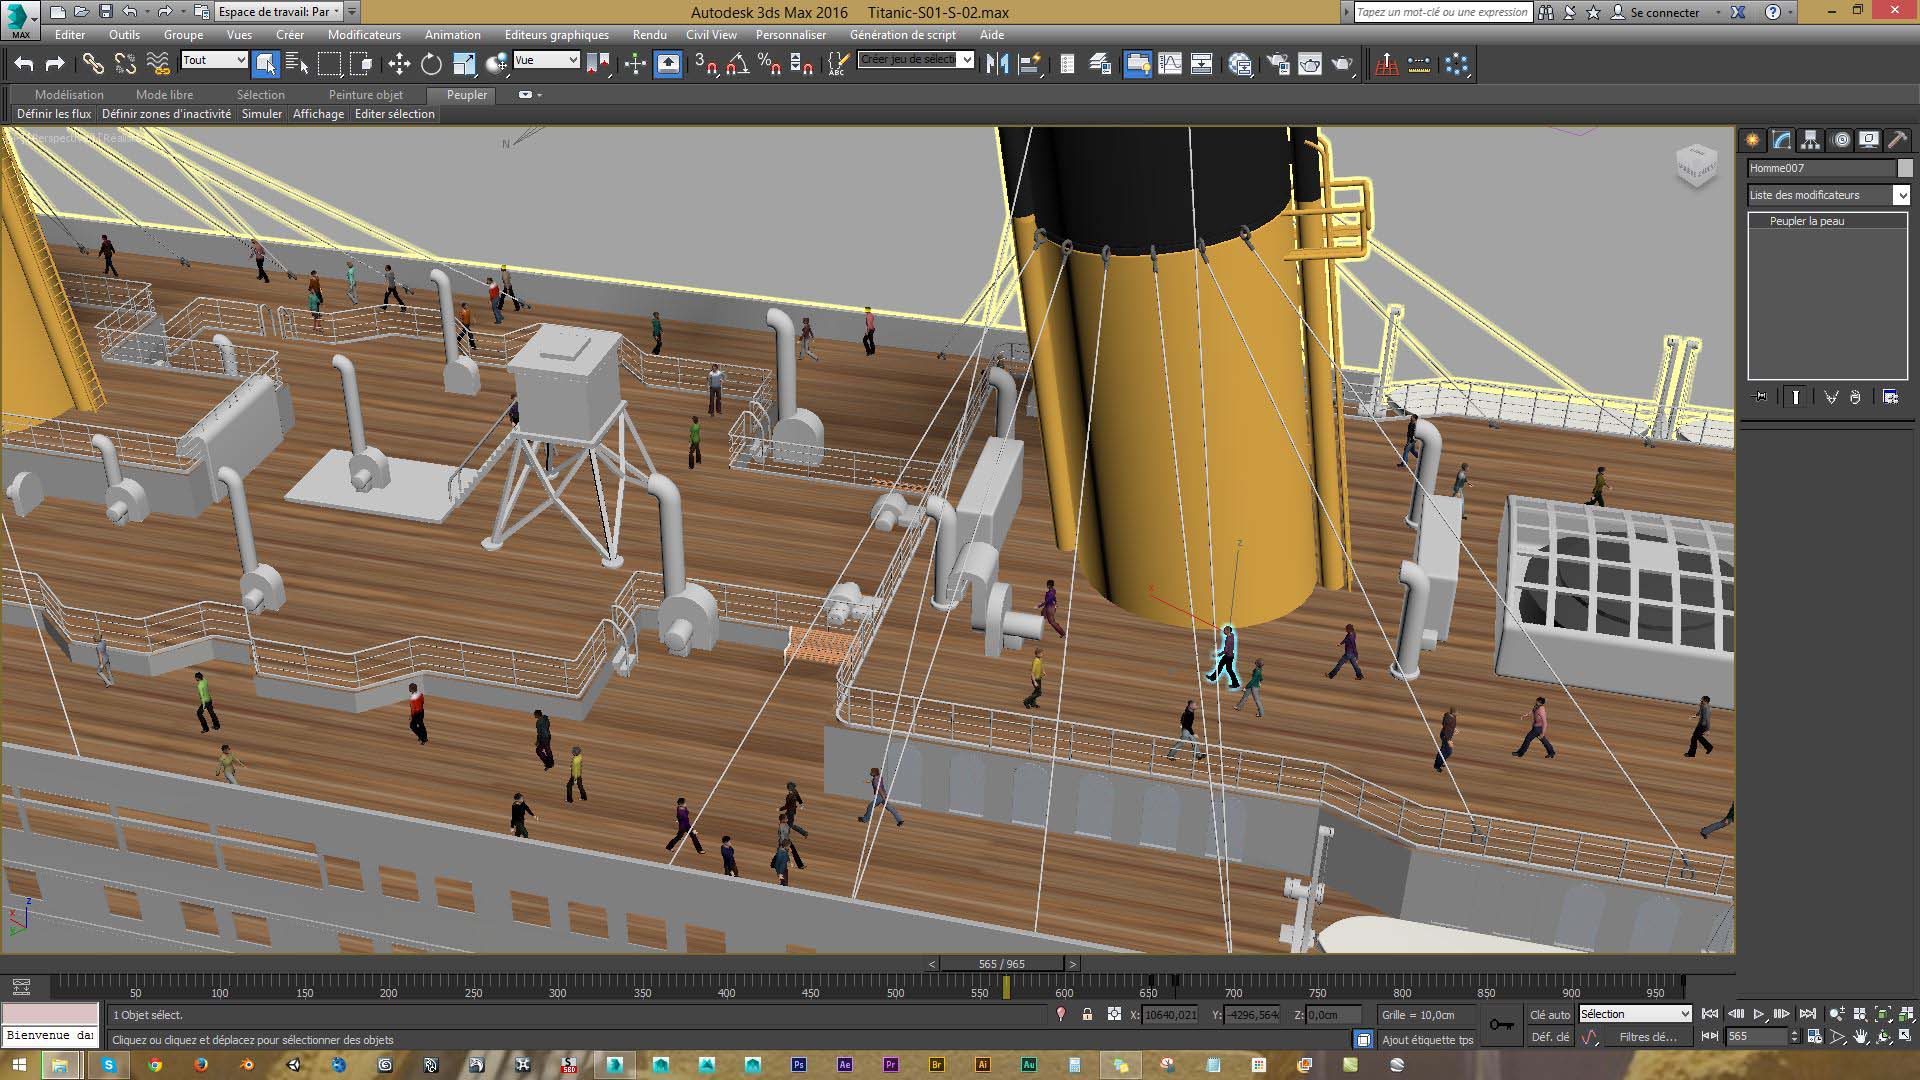Open the Hierarchy command panel tab
Screen dimensions: 1920x1080
tap(1810, 140)
